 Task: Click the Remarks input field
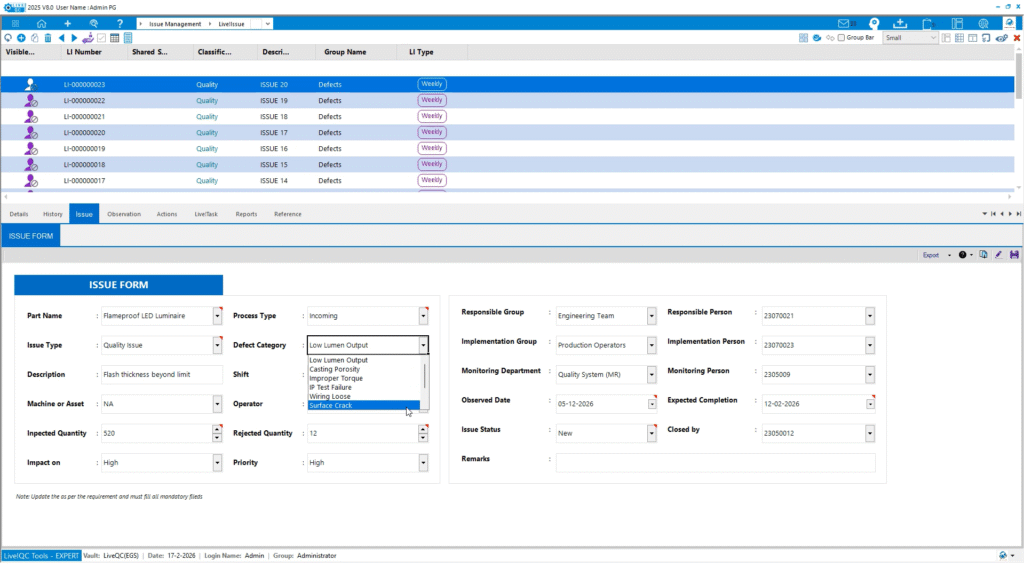point(715,462)
